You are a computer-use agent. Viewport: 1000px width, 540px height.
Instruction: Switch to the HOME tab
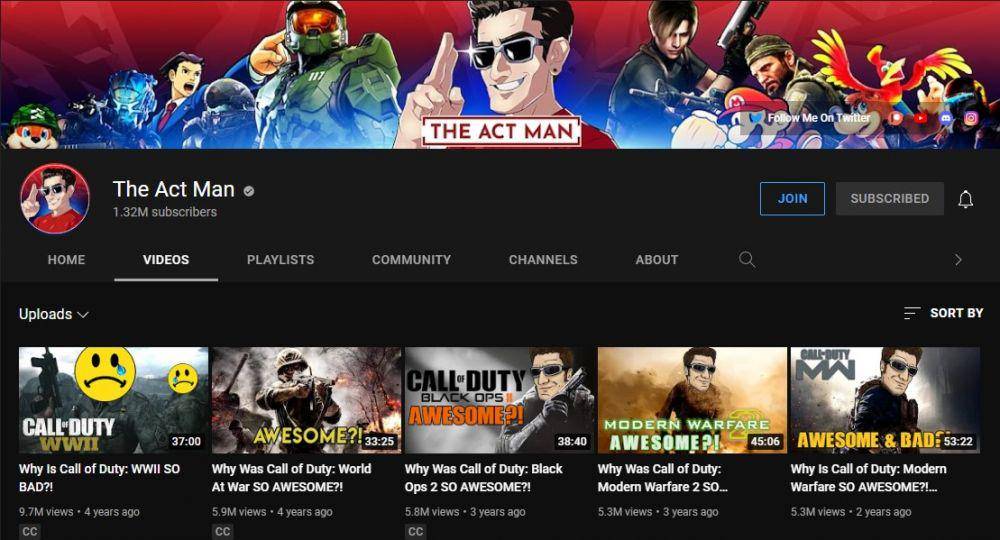(66, 259)
